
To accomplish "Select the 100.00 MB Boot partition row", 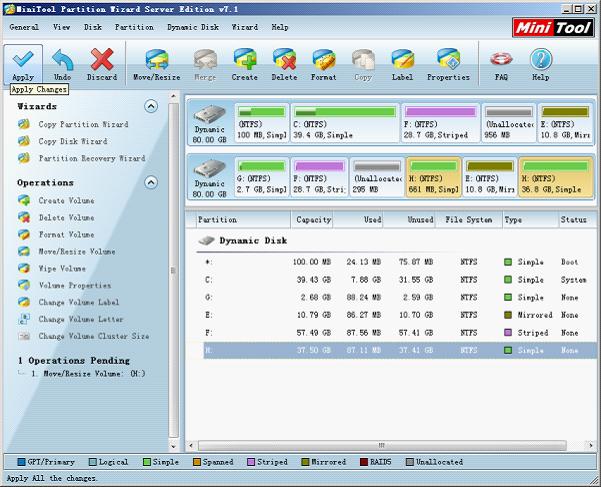I will (400, 262).
